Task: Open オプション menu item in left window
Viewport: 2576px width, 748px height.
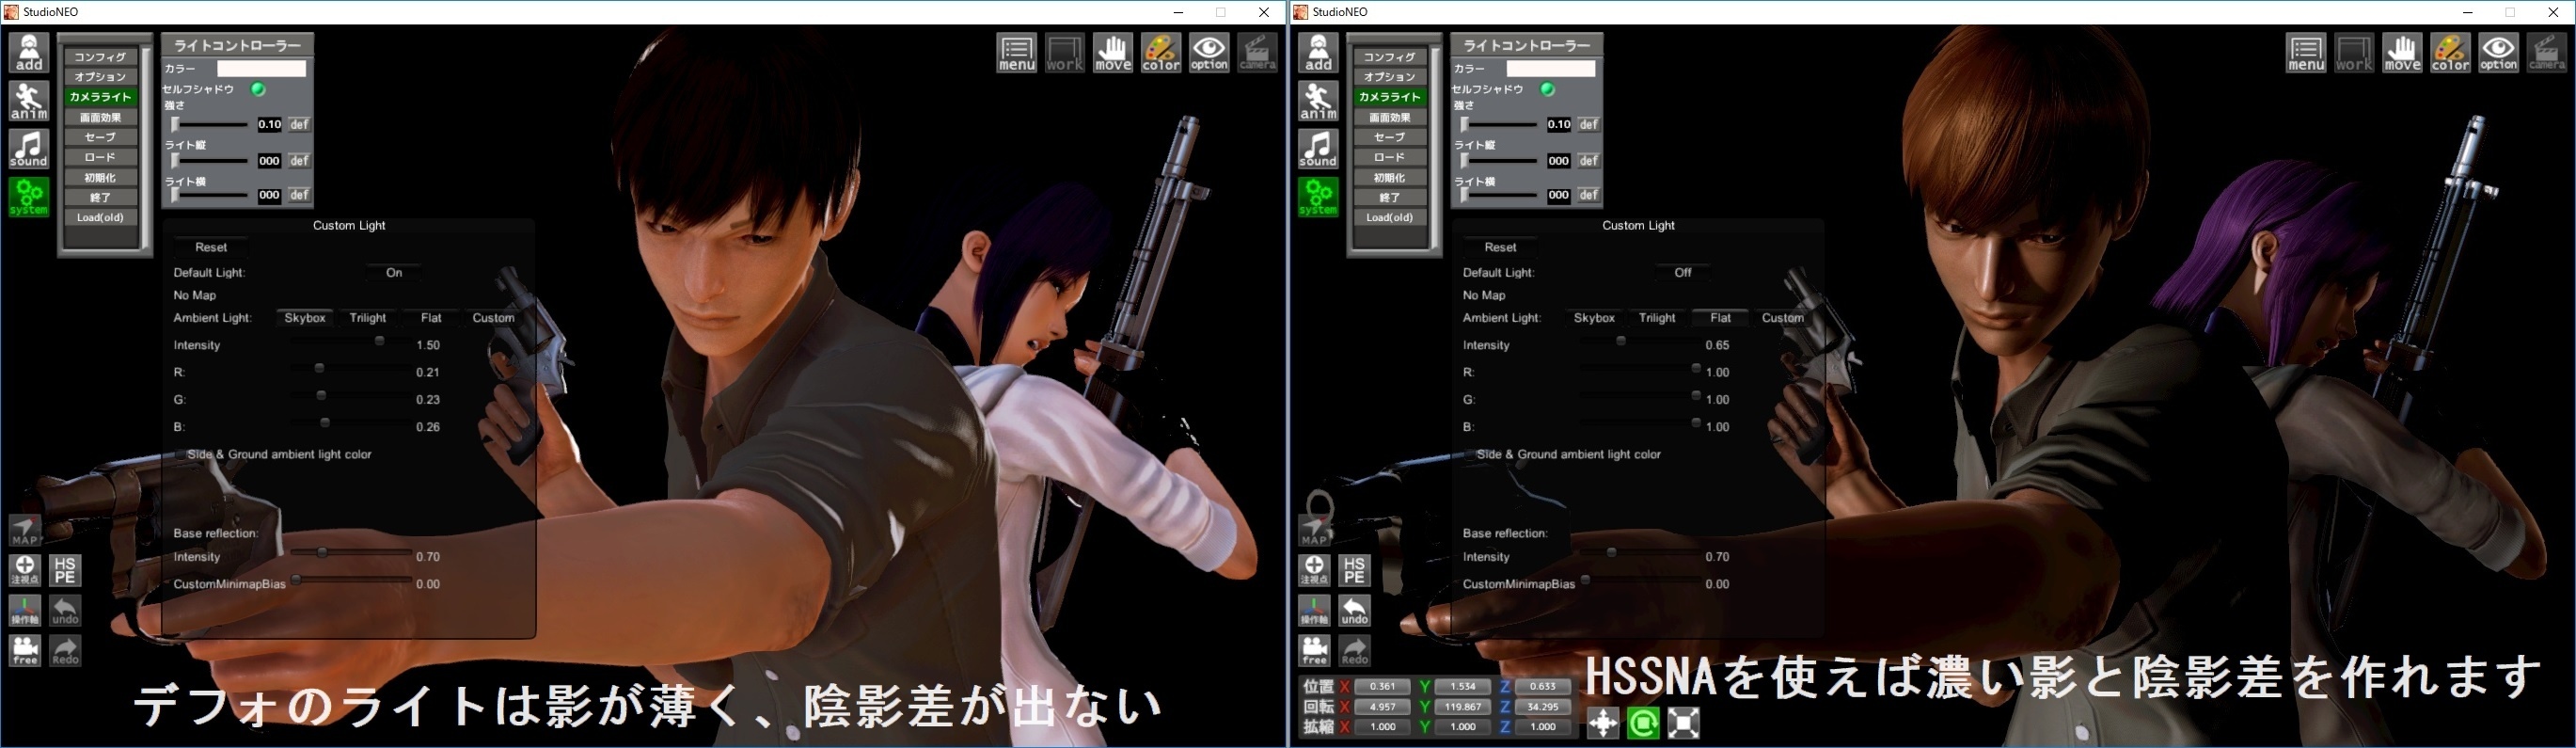Action: (100, 77)
